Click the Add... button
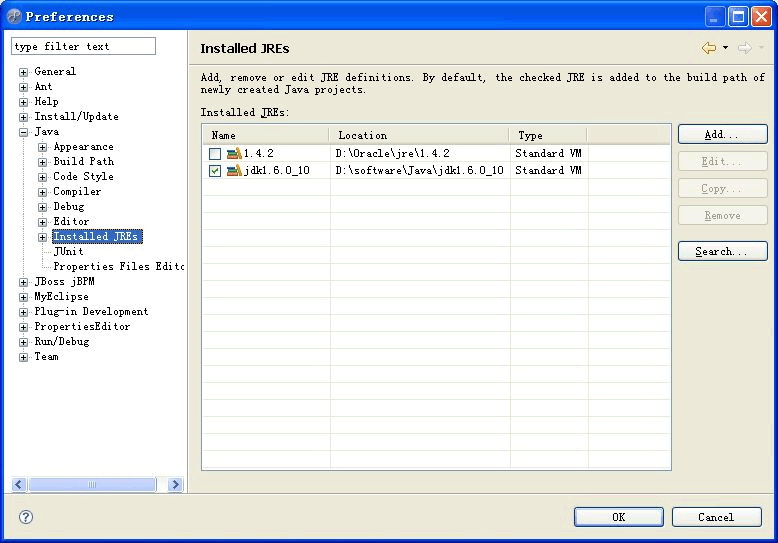 (x=722, y=134)
